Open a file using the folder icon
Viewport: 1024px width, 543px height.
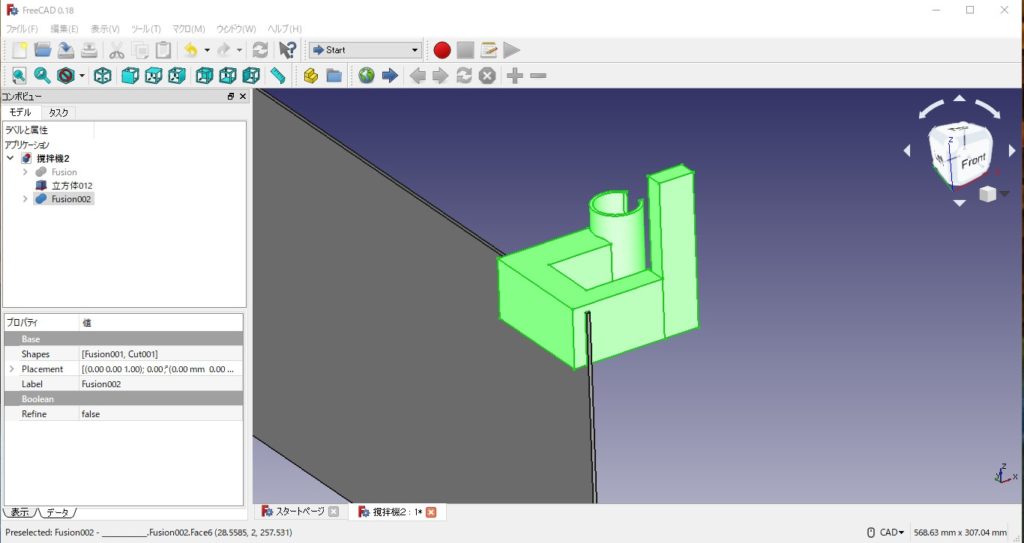42,50
